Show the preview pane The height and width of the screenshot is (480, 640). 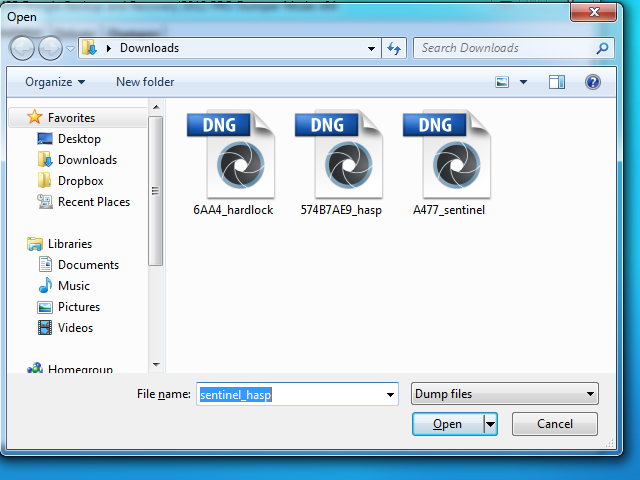557,82
